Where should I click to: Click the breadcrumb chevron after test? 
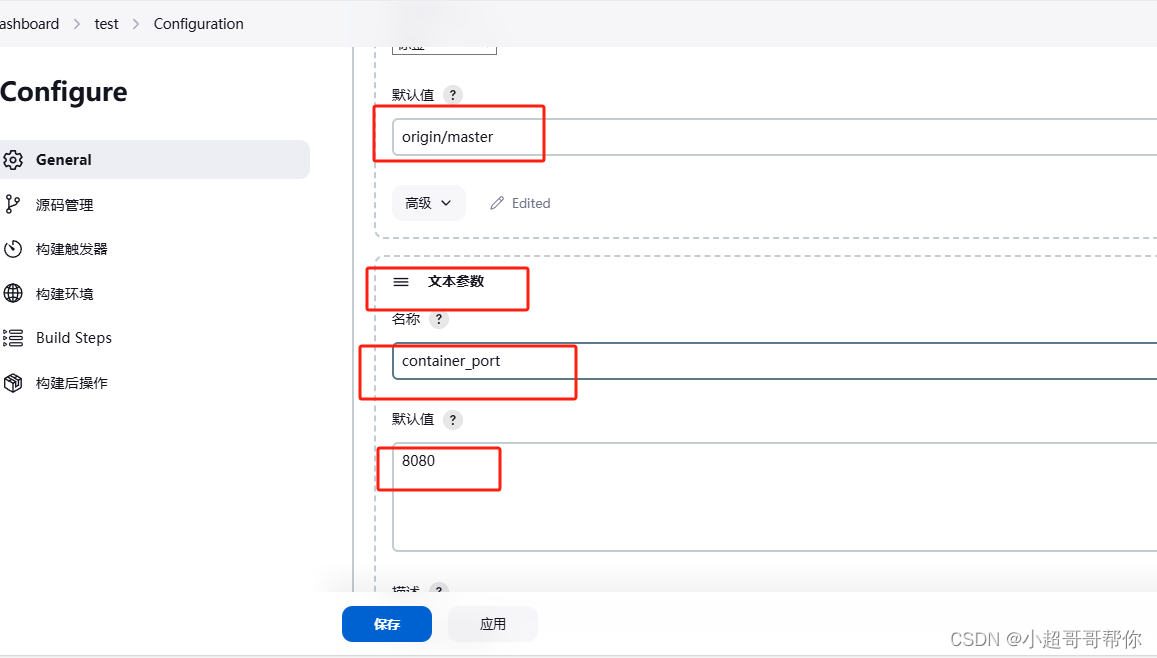(x=136, y=24)
